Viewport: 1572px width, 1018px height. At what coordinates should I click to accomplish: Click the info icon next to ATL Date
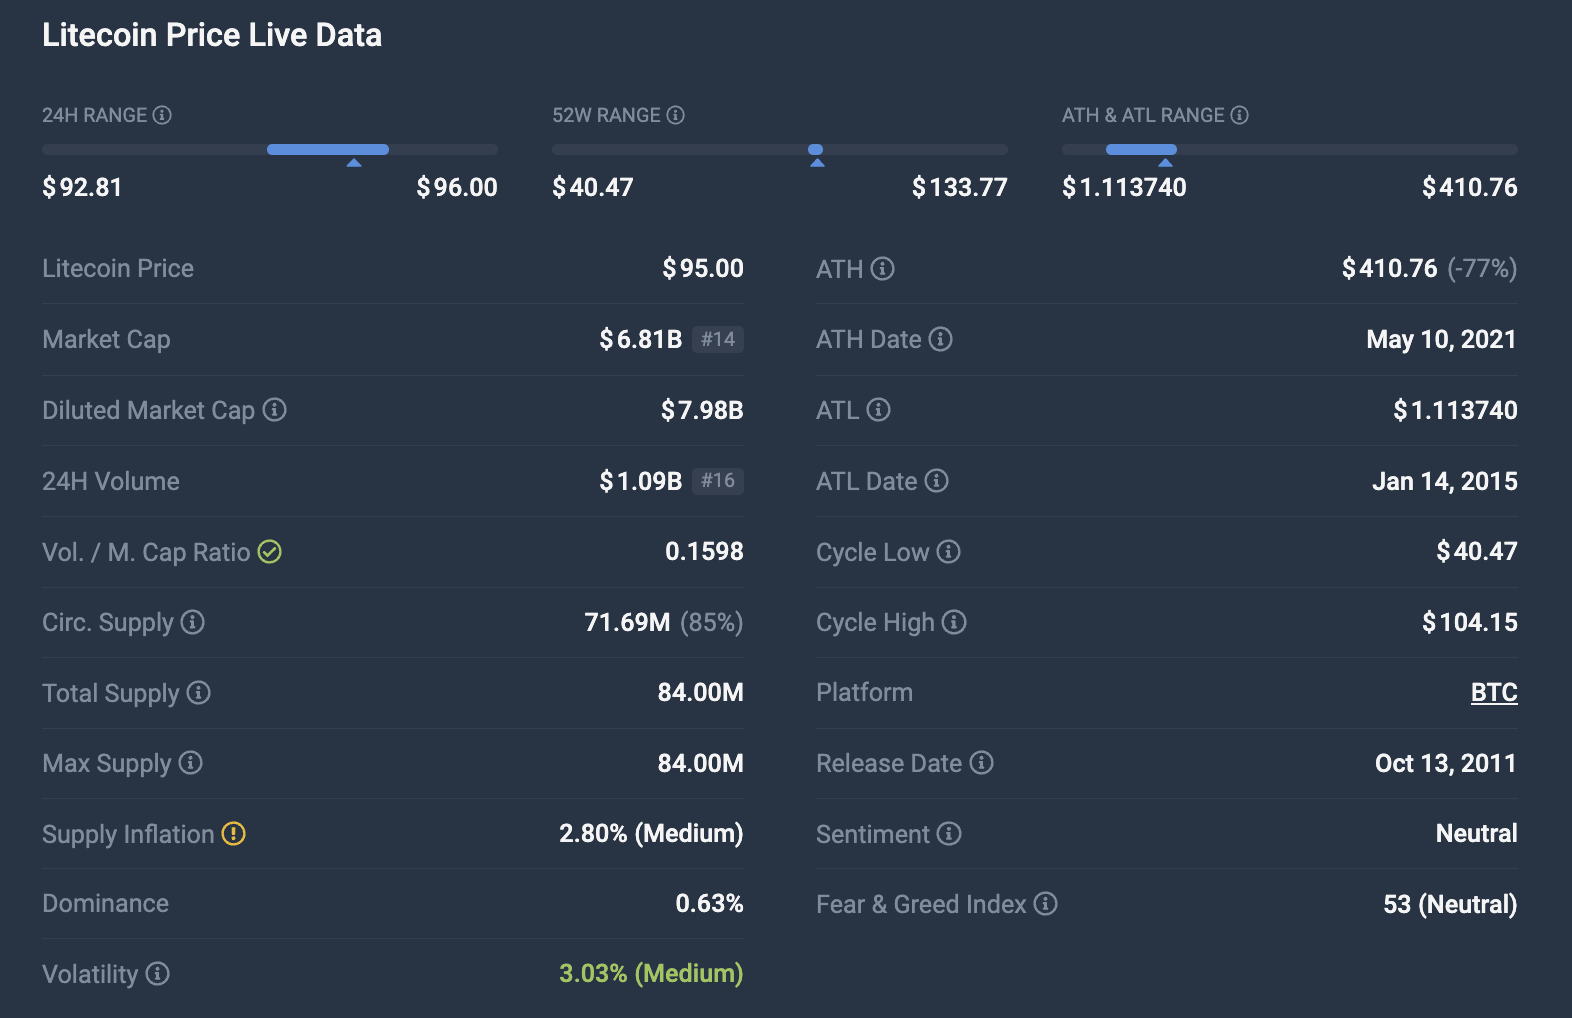tap(937, 481)
